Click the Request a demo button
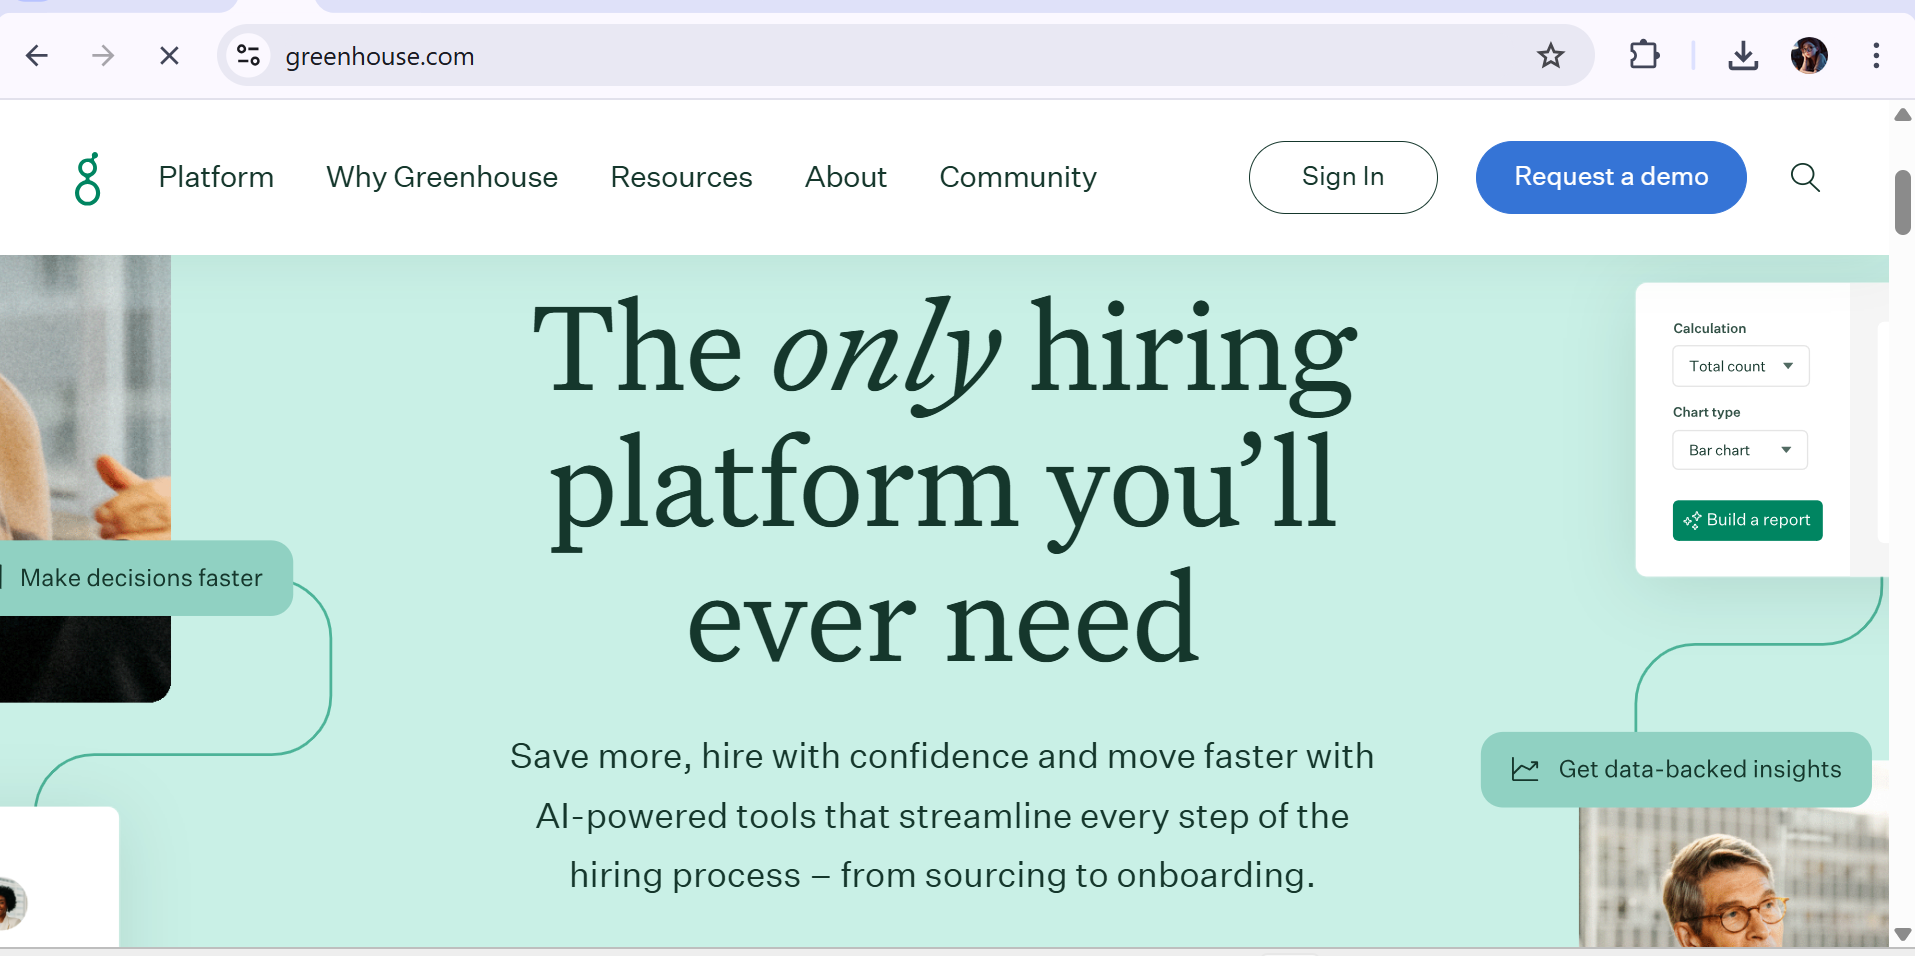 coord(1610,177)
